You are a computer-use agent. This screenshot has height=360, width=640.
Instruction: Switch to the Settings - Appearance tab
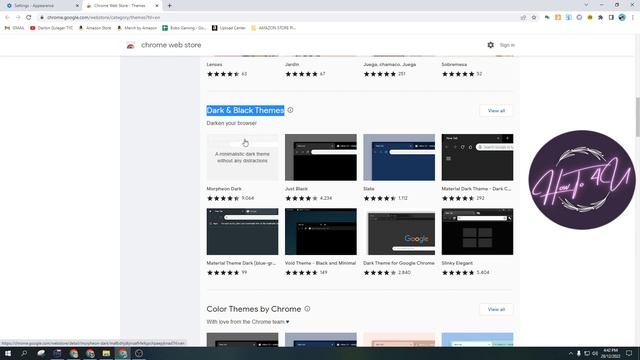click(x=41, y=6)
